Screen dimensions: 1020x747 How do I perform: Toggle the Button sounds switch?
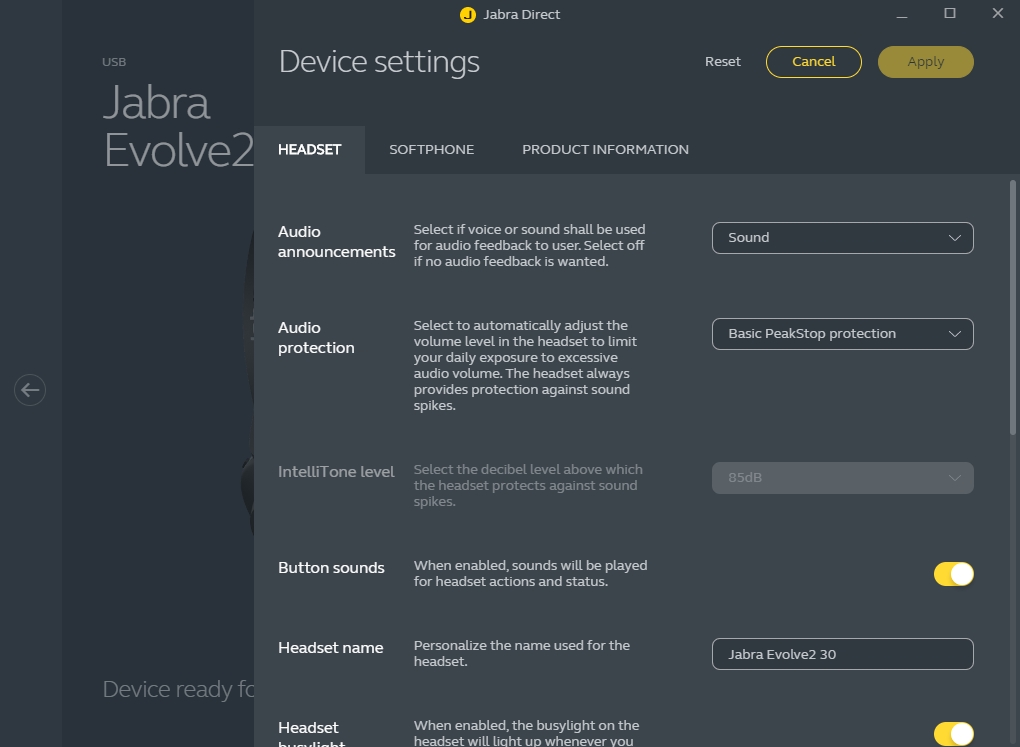point(954,574)
